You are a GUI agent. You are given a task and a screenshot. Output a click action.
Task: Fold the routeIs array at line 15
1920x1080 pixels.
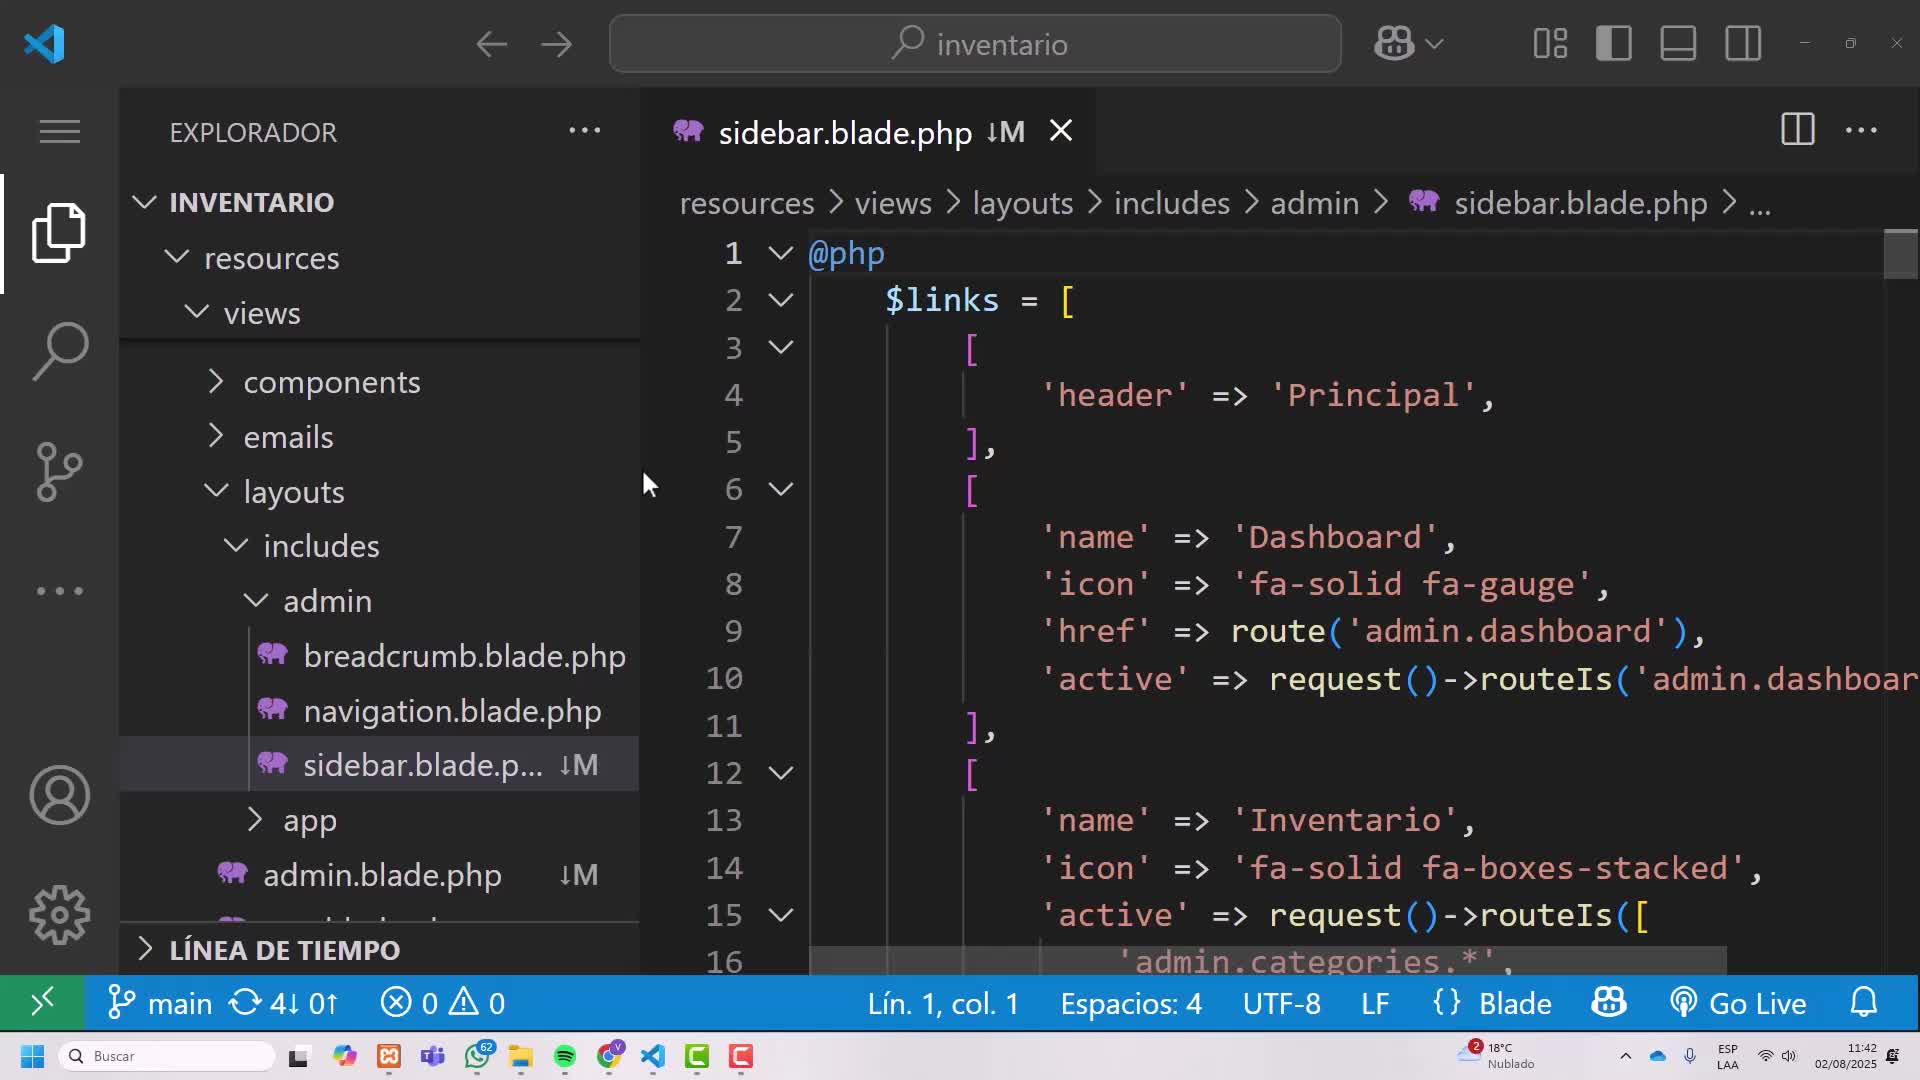point(781,914)
